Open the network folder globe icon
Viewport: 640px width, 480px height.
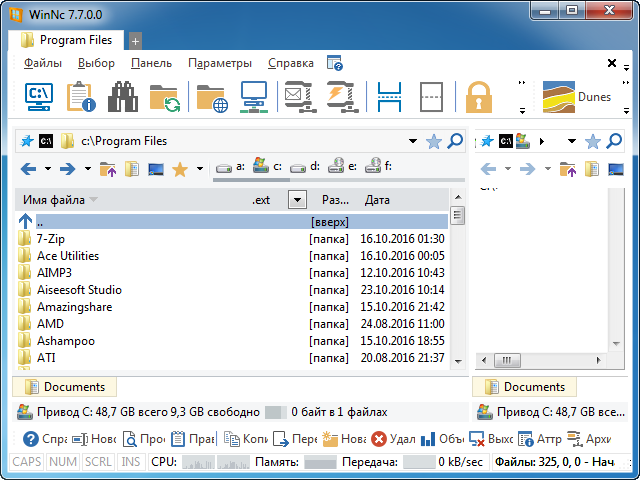211,98
